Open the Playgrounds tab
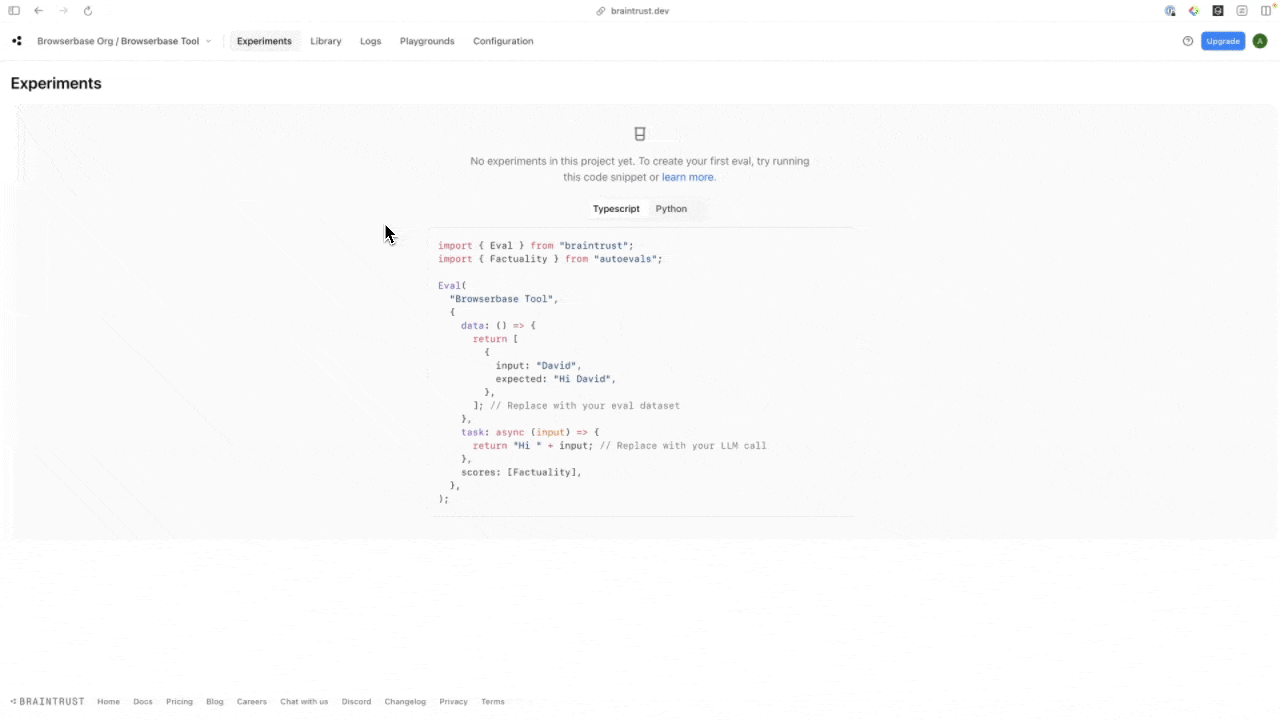Viewport: 1280px width, 720px height. (x=427, y=41)
